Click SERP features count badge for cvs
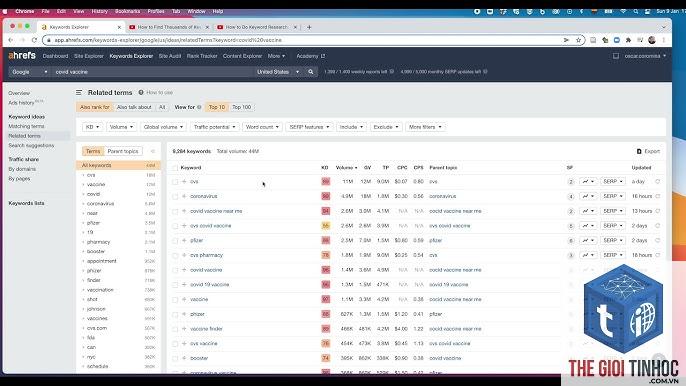 pos(570,182)
